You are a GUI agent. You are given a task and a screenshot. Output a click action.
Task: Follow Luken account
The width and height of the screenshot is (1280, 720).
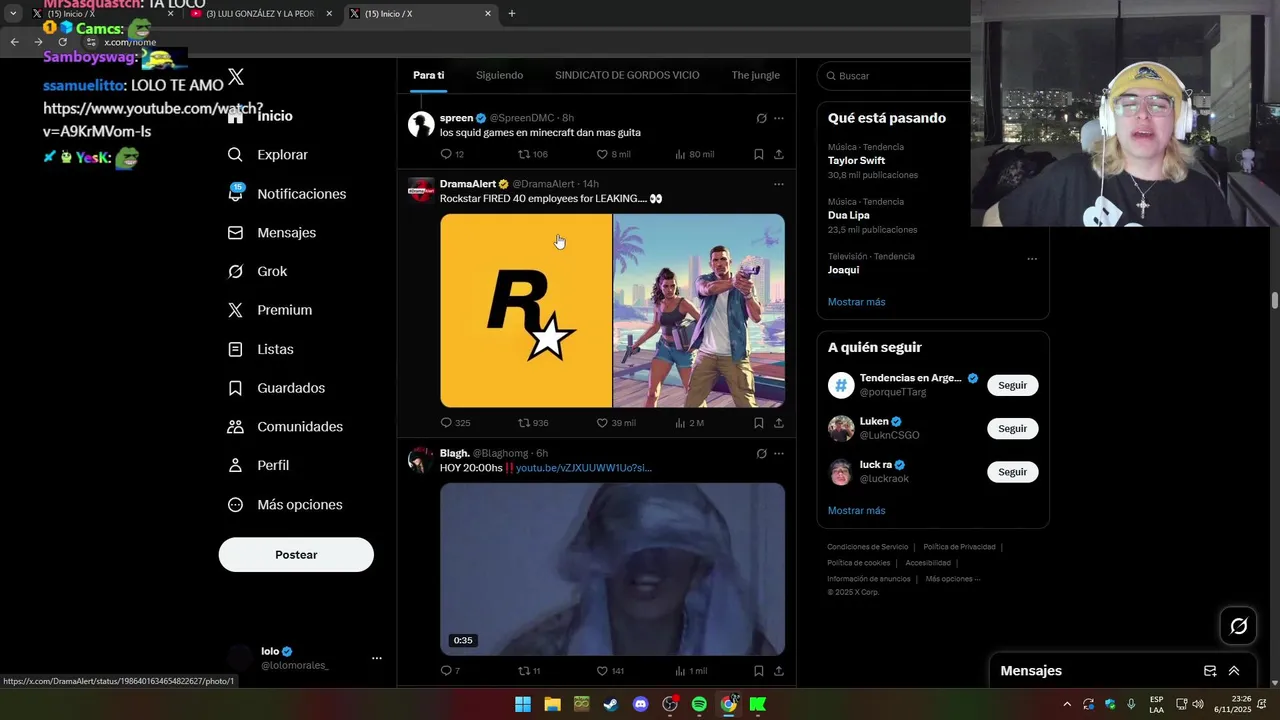pyautogui.click(x=1012, y=429)
